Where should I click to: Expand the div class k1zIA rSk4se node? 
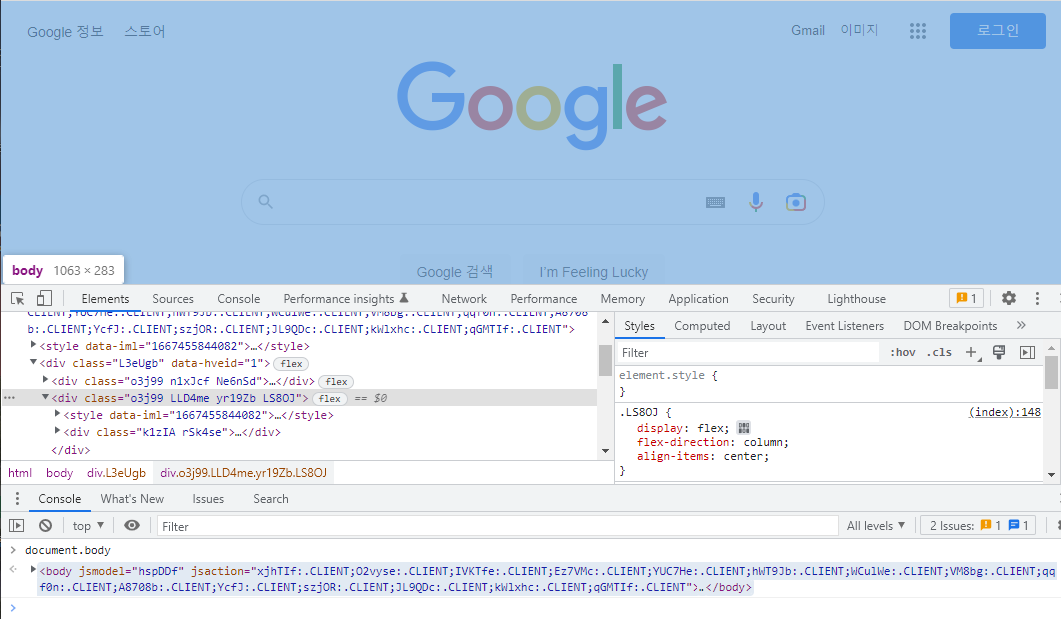[x=58, y=431]
